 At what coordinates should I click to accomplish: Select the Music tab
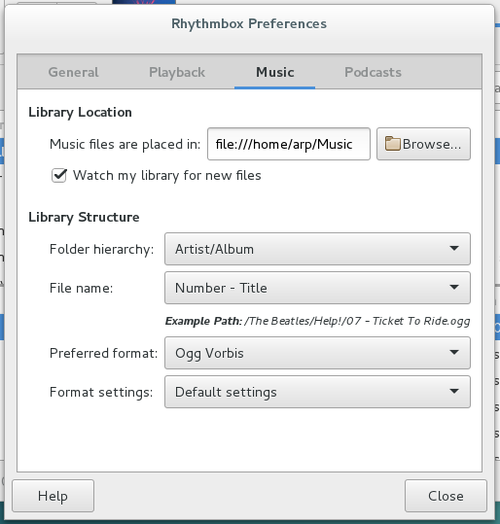point(275,72)
